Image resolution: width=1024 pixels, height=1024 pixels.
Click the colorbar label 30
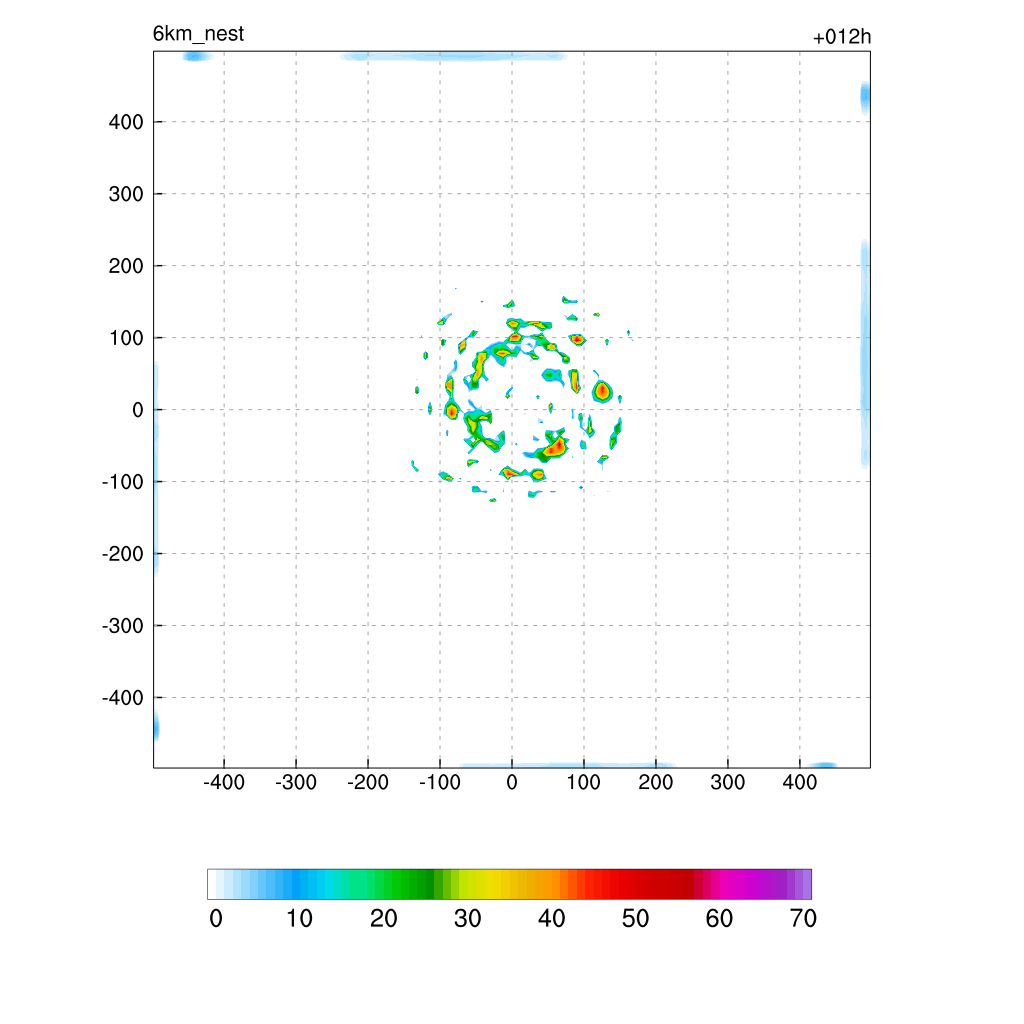click(x=468, y=919)
